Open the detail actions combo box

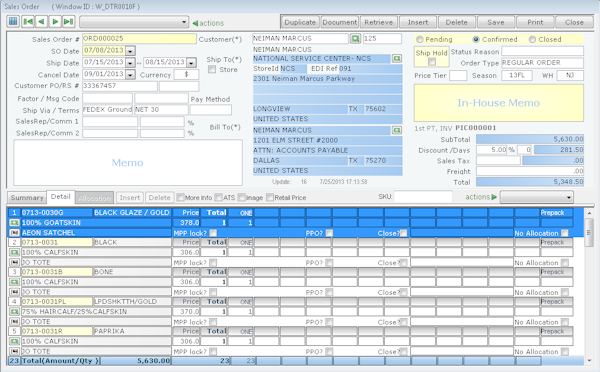pos(537,197)
